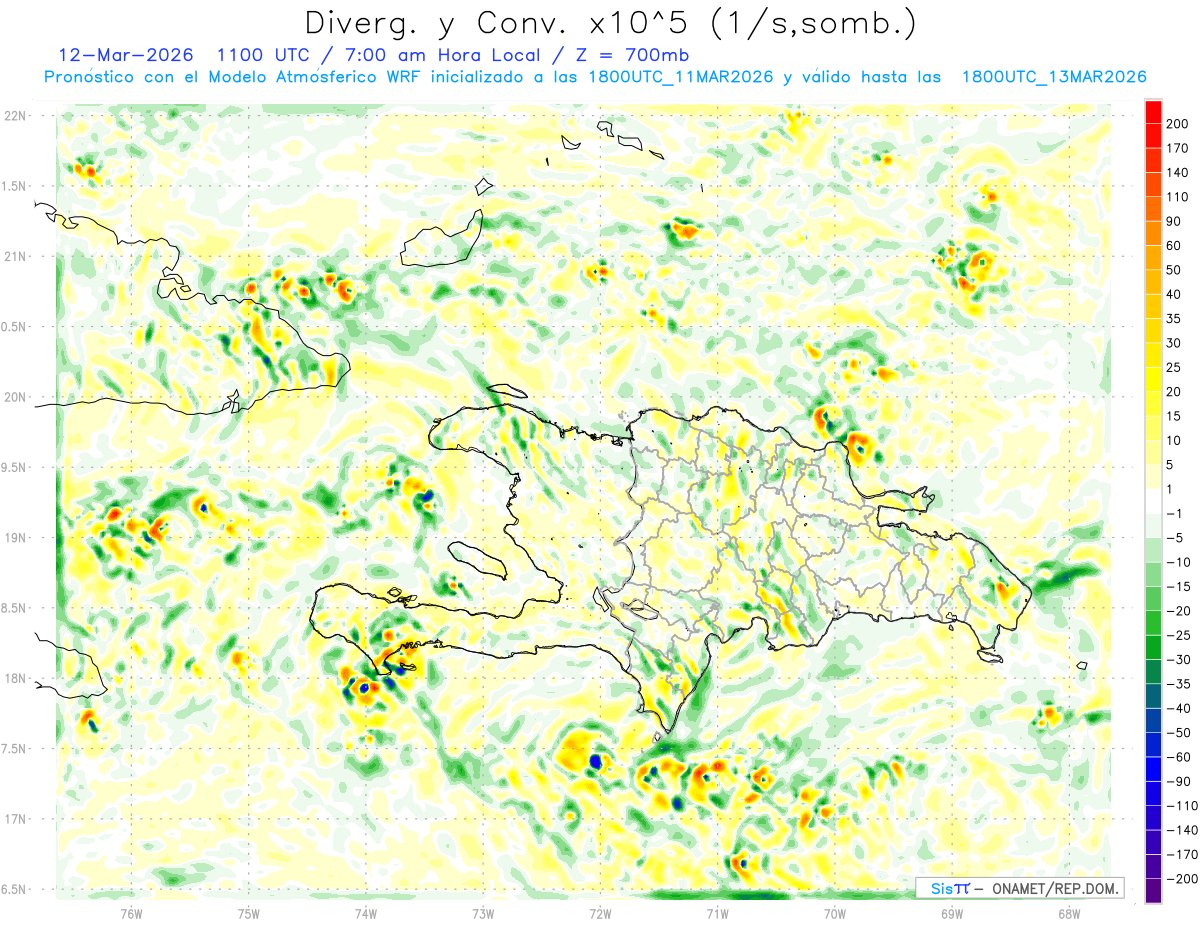Click the colorbar value 110
Image resolution: width=1200 pixels, height=927 pixels.
[x=1177, y=197]
